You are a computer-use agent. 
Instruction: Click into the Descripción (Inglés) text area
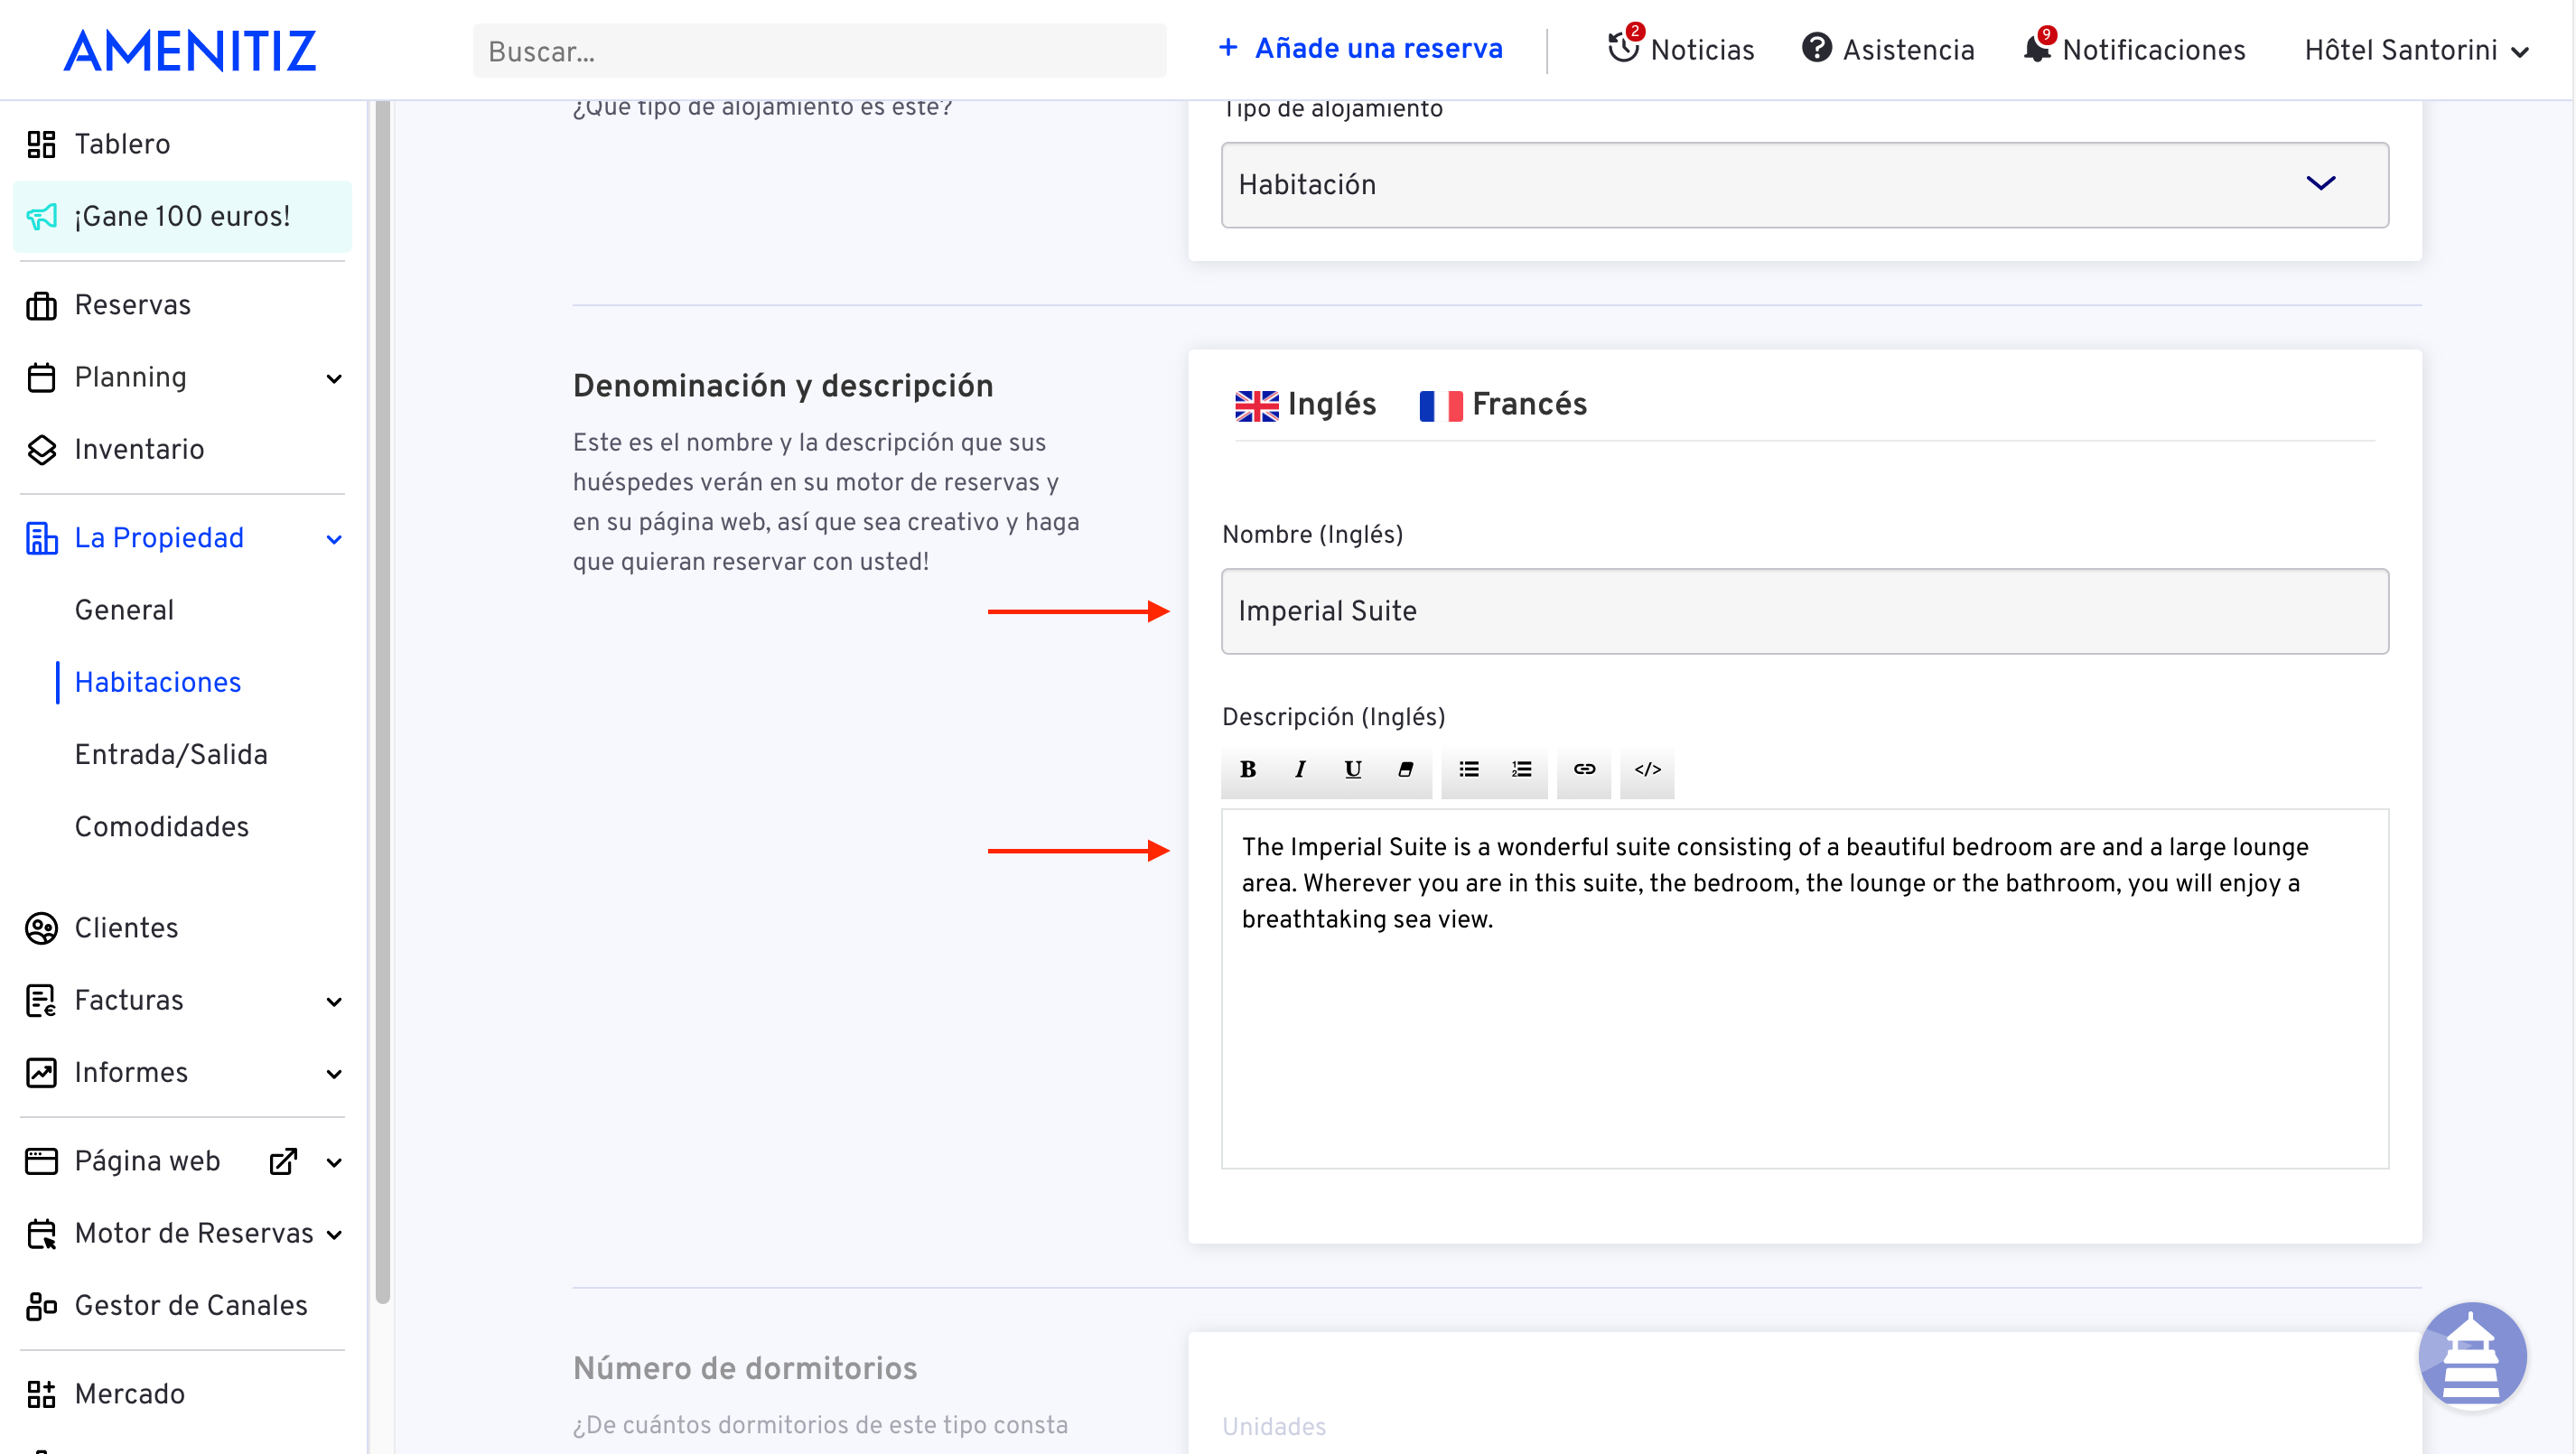pyautogui.click(x=1805, y=989)
